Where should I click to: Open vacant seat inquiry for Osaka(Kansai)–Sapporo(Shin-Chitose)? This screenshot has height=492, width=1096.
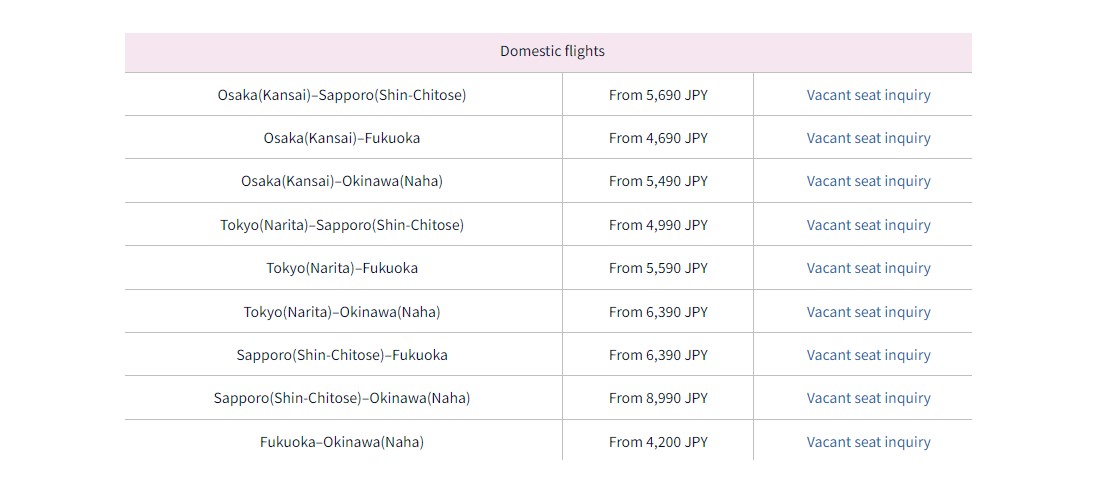click(868, 95)
